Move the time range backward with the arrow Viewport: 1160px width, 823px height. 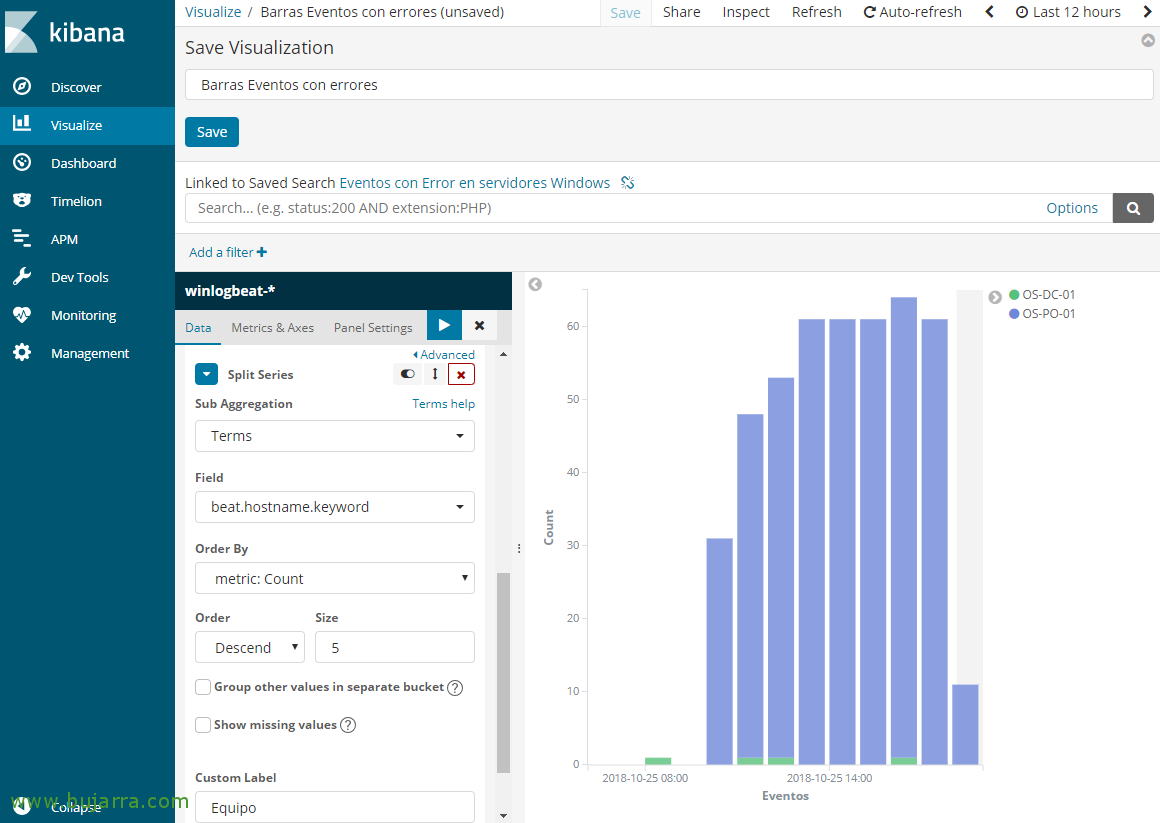coord(989,12)
